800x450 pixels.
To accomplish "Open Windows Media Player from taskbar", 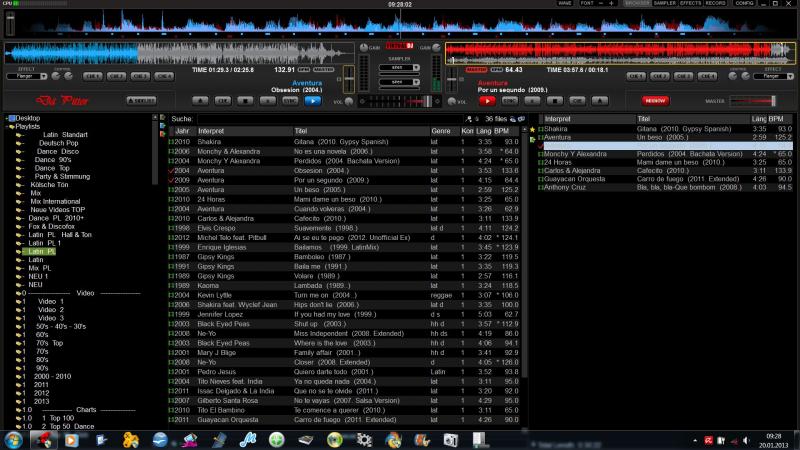I will (71, 440).
